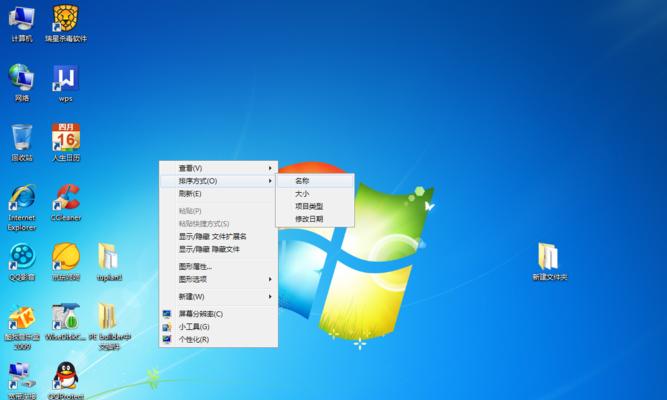Open the 人生日历 calendar shortcut

tap(66, 137)
